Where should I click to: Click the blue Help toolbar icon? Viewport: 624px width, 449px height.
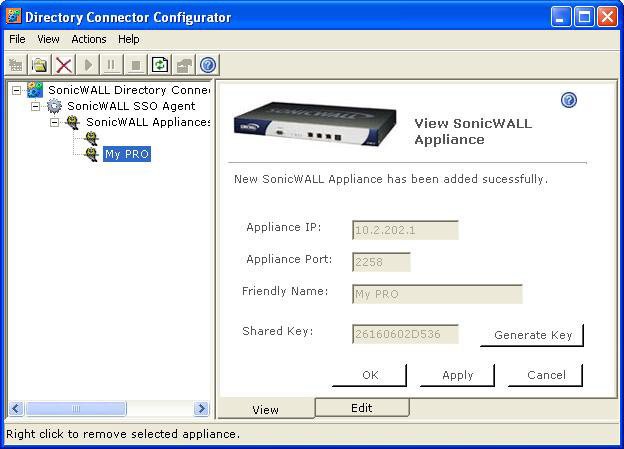click(x=208, y=65)
